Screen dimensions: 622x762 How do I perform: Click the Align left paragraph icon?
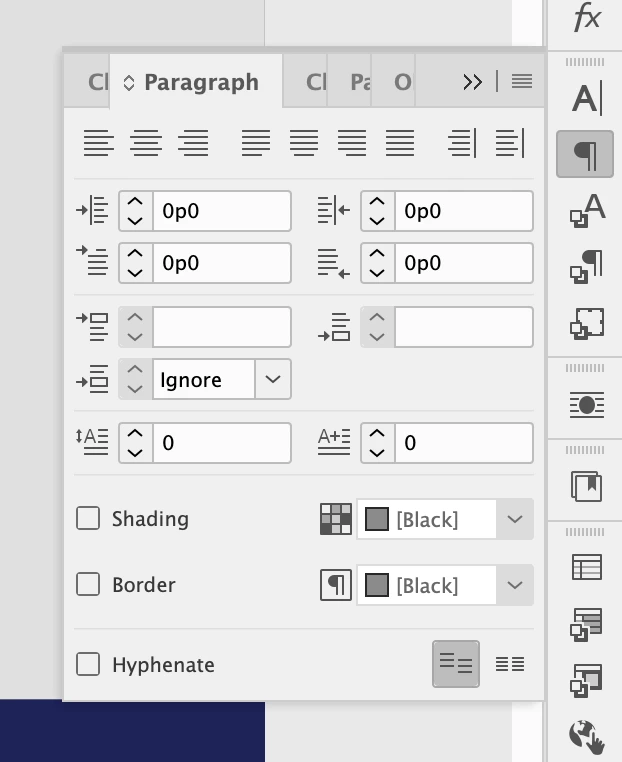point(98,143)
